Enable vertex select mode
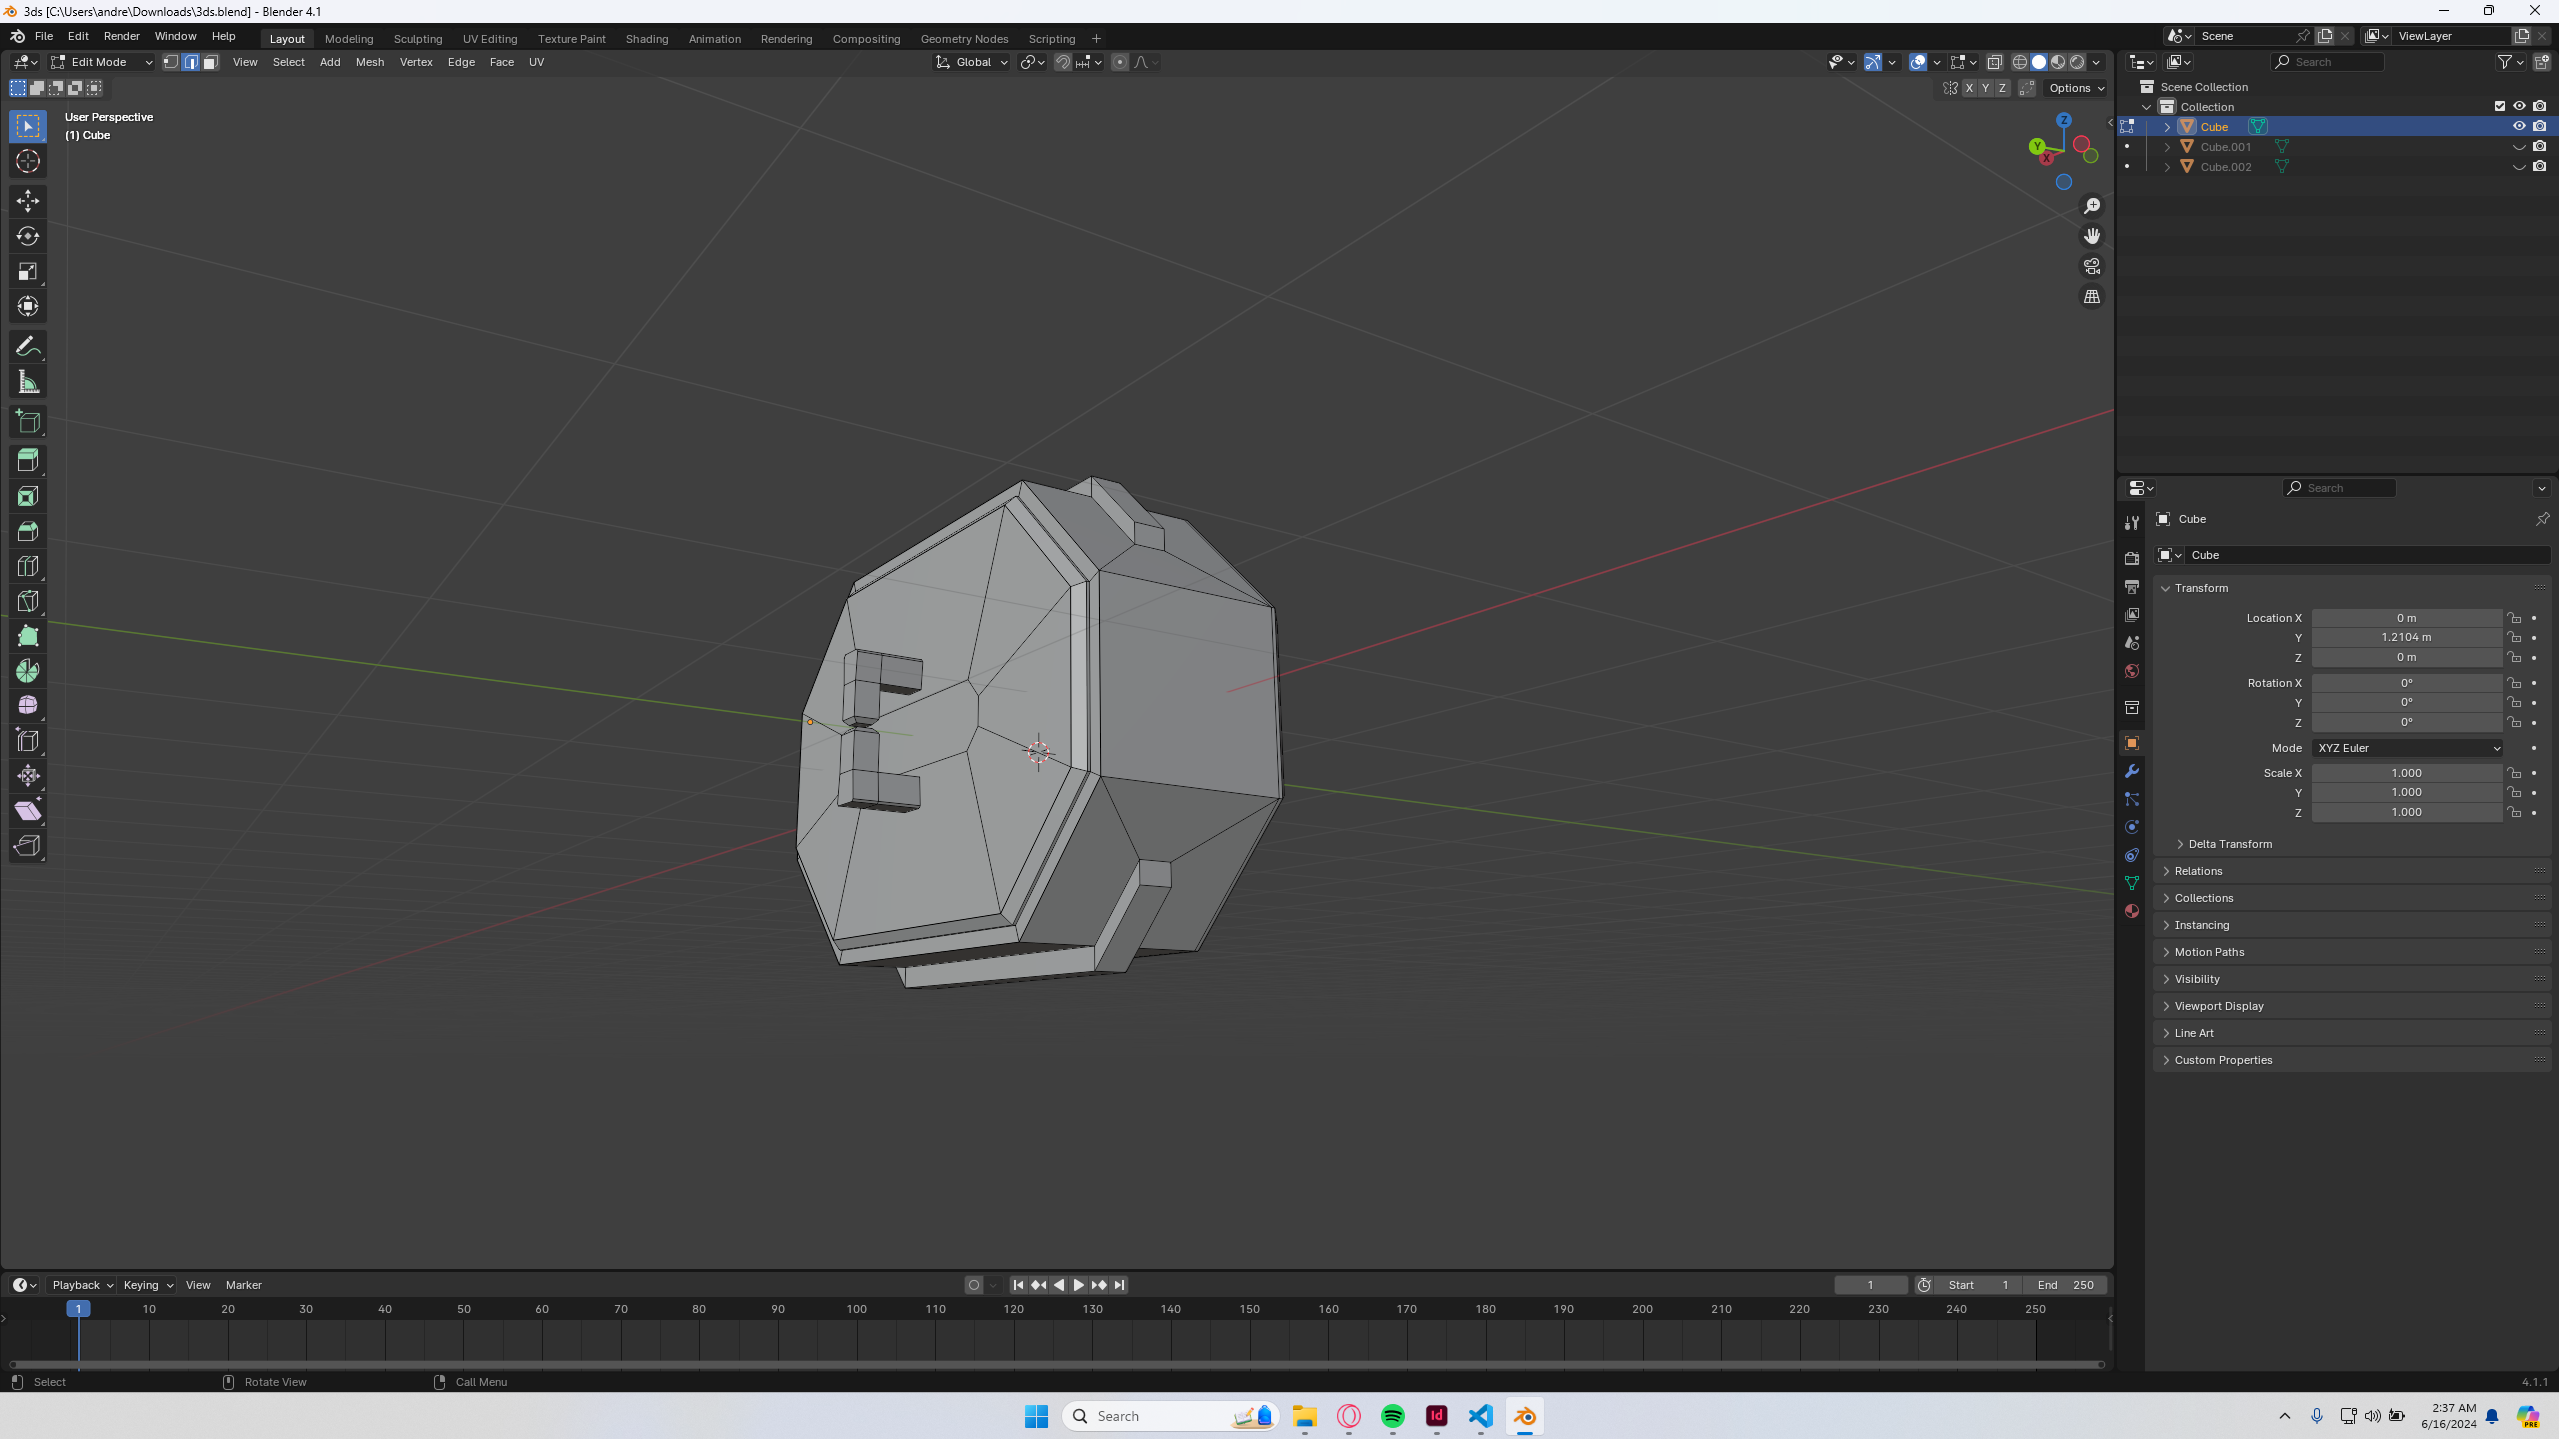 tap(171, 62)
